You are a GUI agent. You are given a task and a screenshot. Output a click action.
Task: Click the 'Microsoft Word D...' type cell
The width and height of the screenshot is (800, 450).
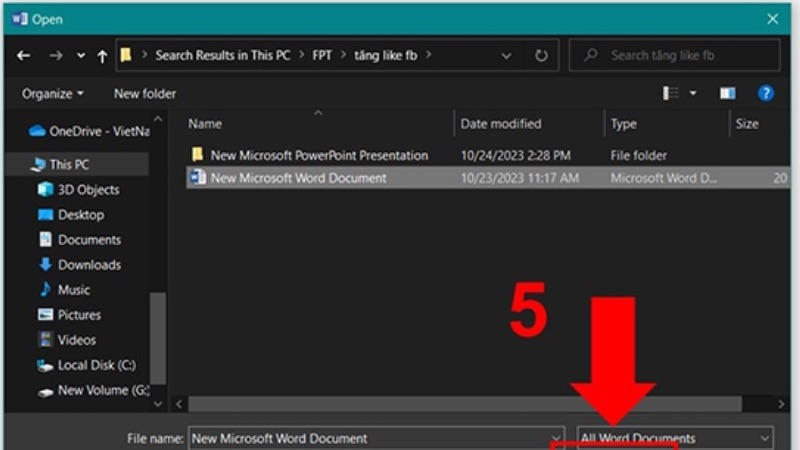coord(663,178)
